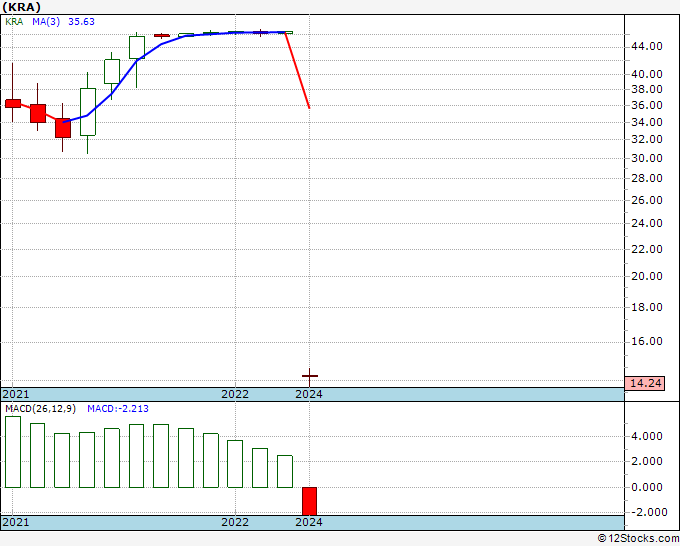Click the 2024 cross candlestick near 14.24
The width and height of the screenshot is (680, 546).
(x=310, y=376)
